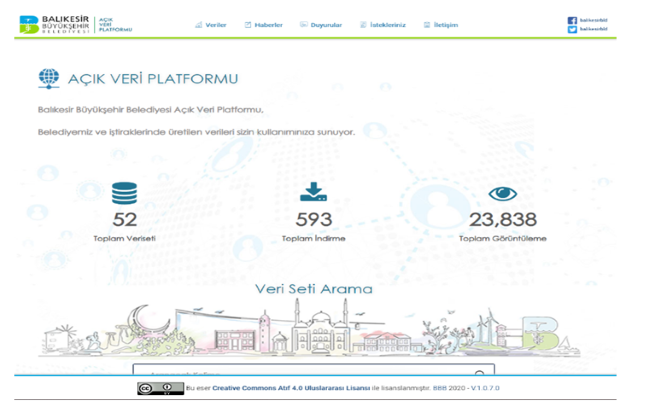The width and height of the screenshot is (650, 413).
Task: Click the globe icon beside Açık Veri Platformu
Action: [x=48, y=79]
